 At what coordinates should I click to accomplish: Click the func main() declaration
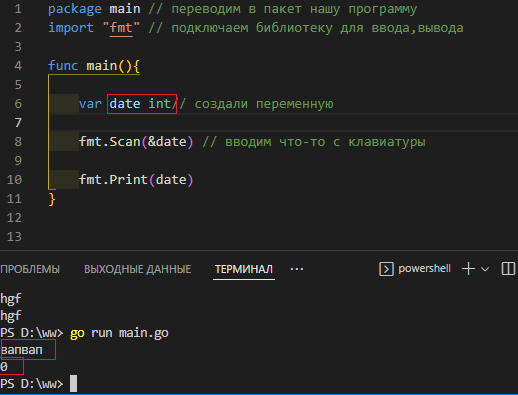click(94, 65)
